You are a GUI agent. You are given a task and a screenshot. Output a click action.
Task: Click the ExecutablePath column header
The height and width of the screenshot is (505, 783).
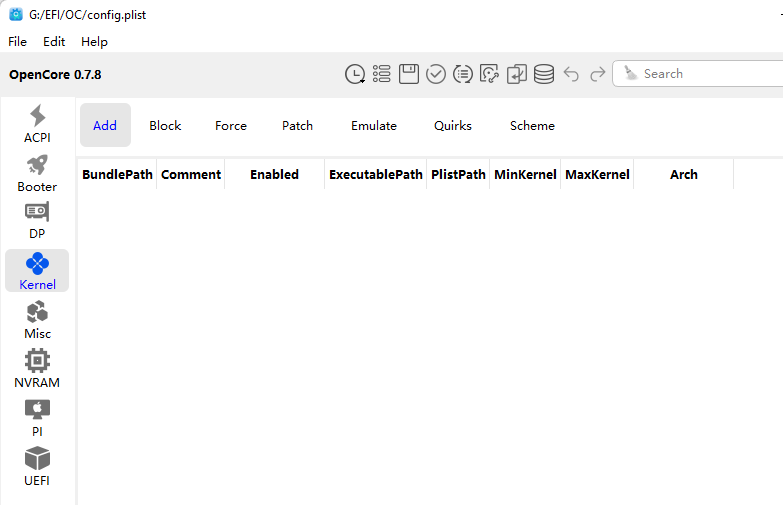376,174
